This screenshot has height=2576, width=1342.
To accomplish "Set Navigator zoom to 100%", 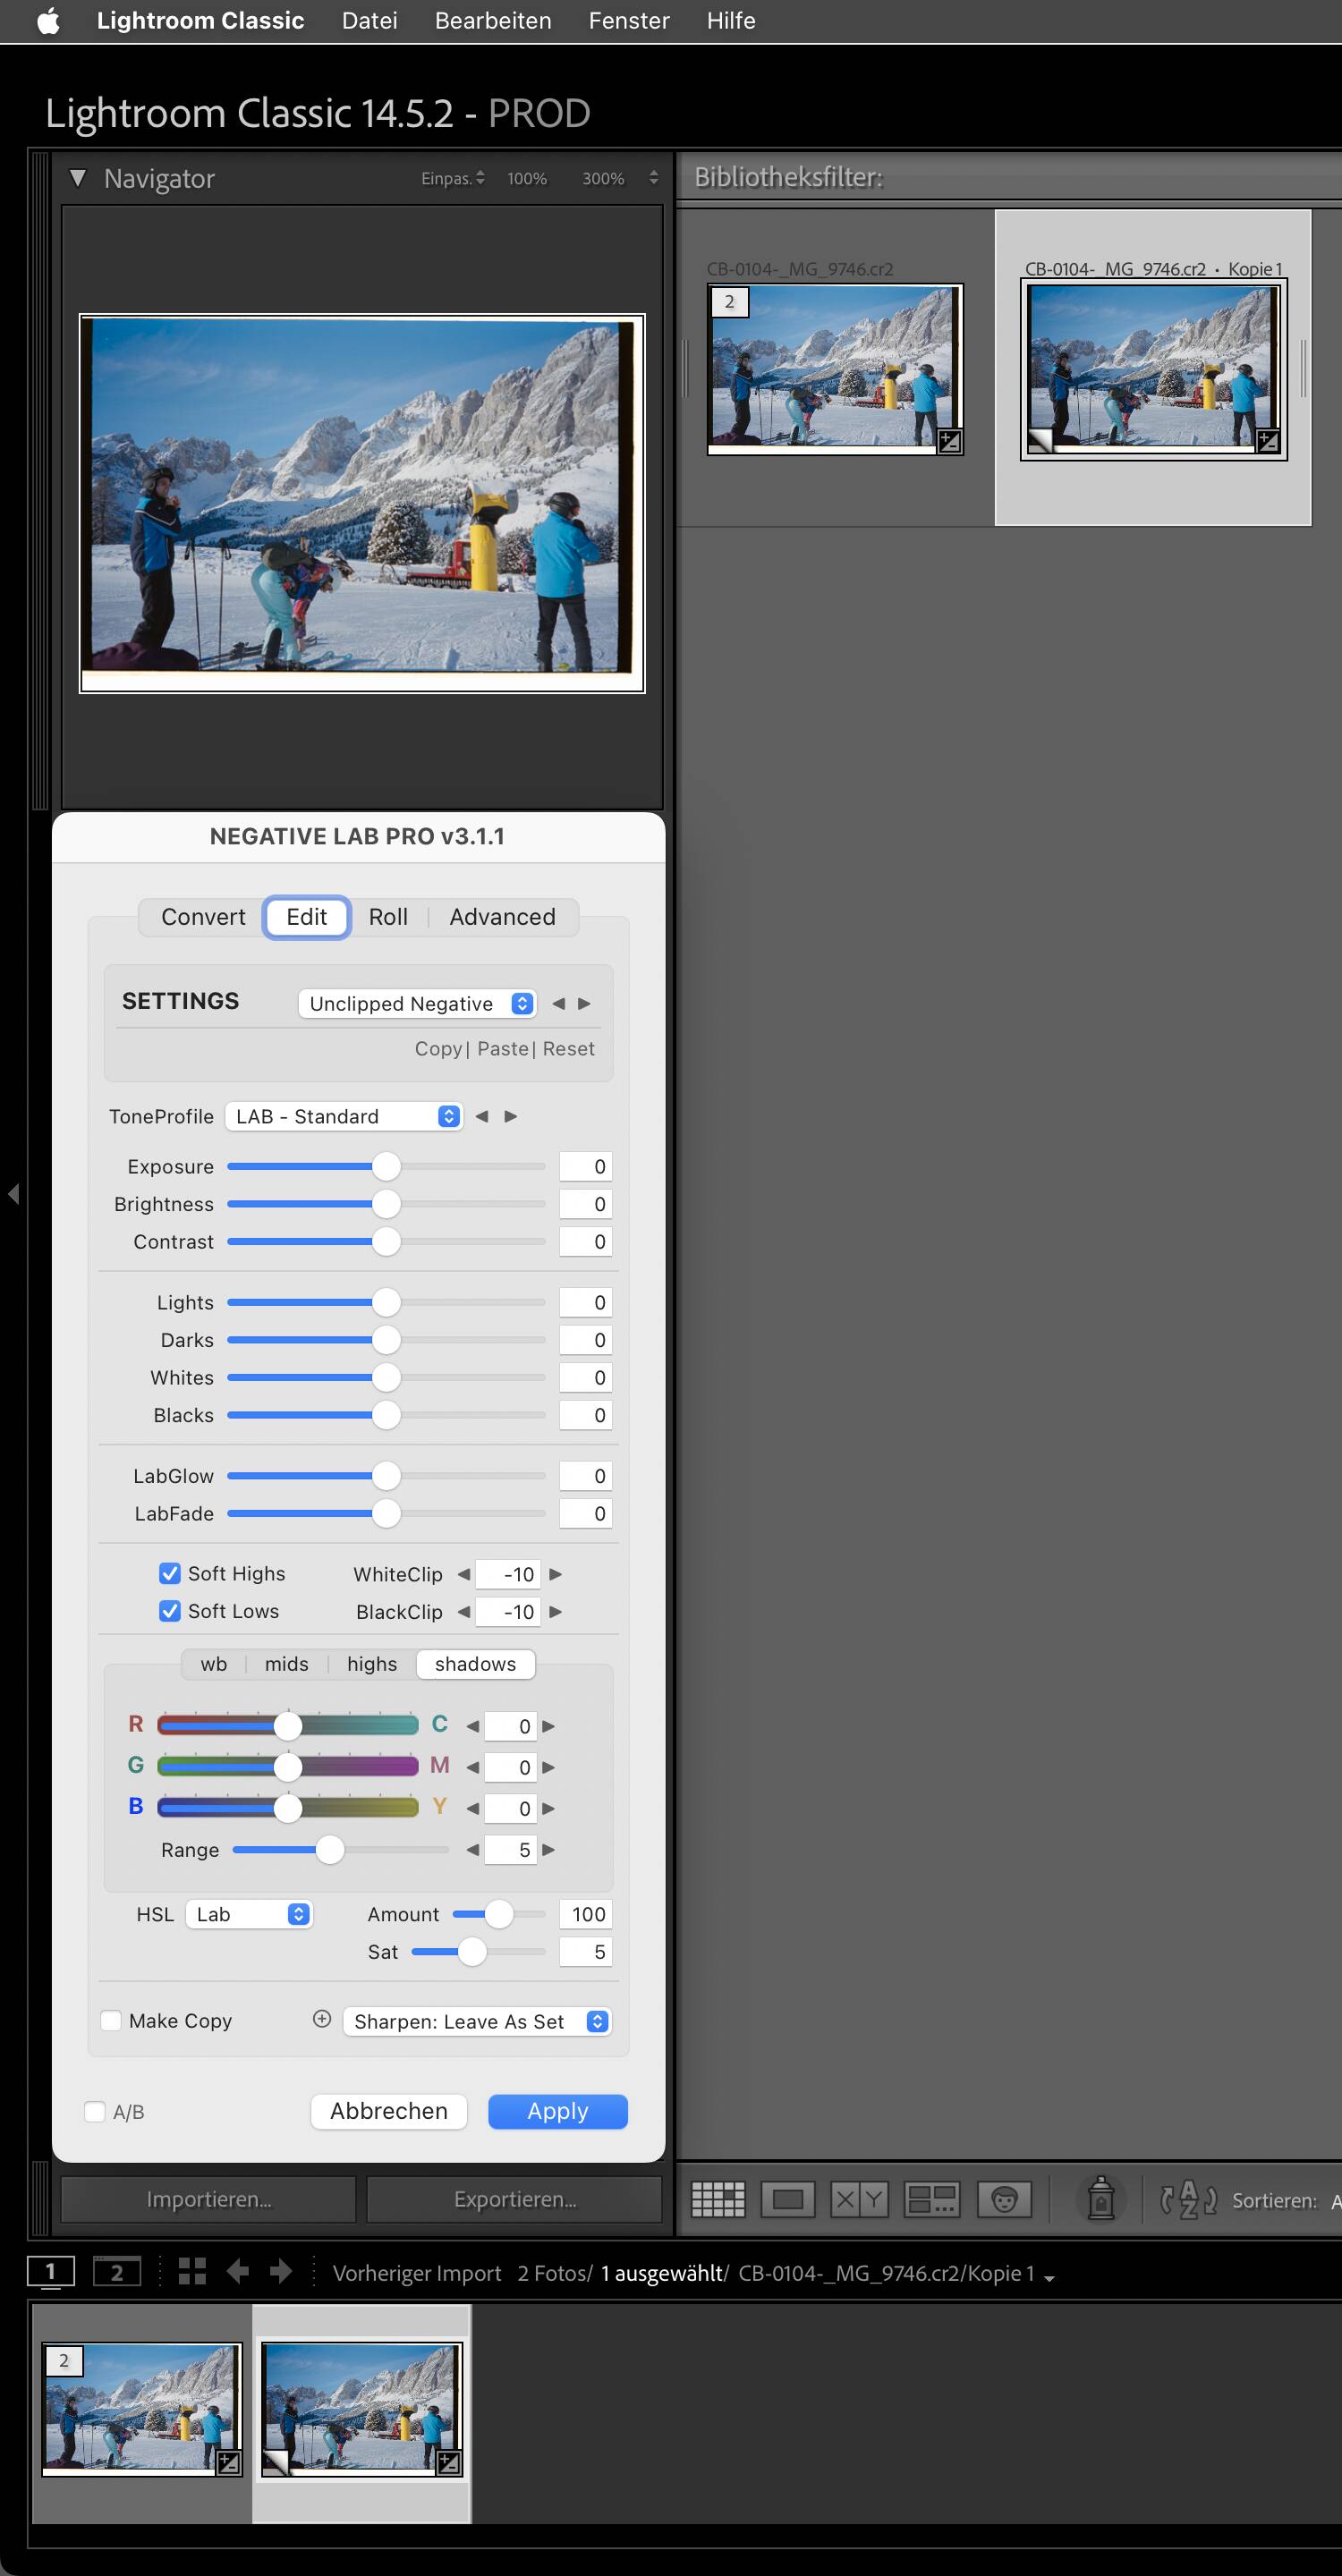I will [527, 178].
